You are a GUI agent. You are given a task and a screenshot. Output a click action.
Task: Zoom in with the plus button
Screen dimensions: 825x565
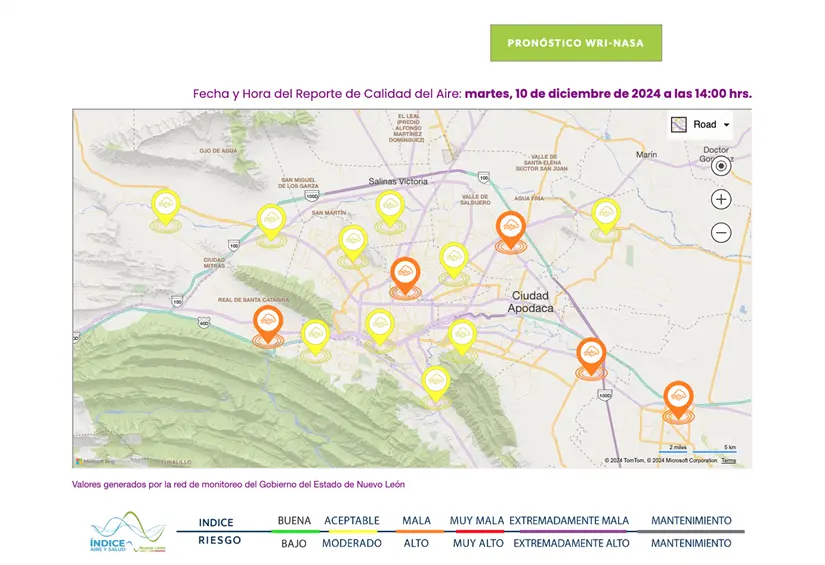tap(721, 199)
